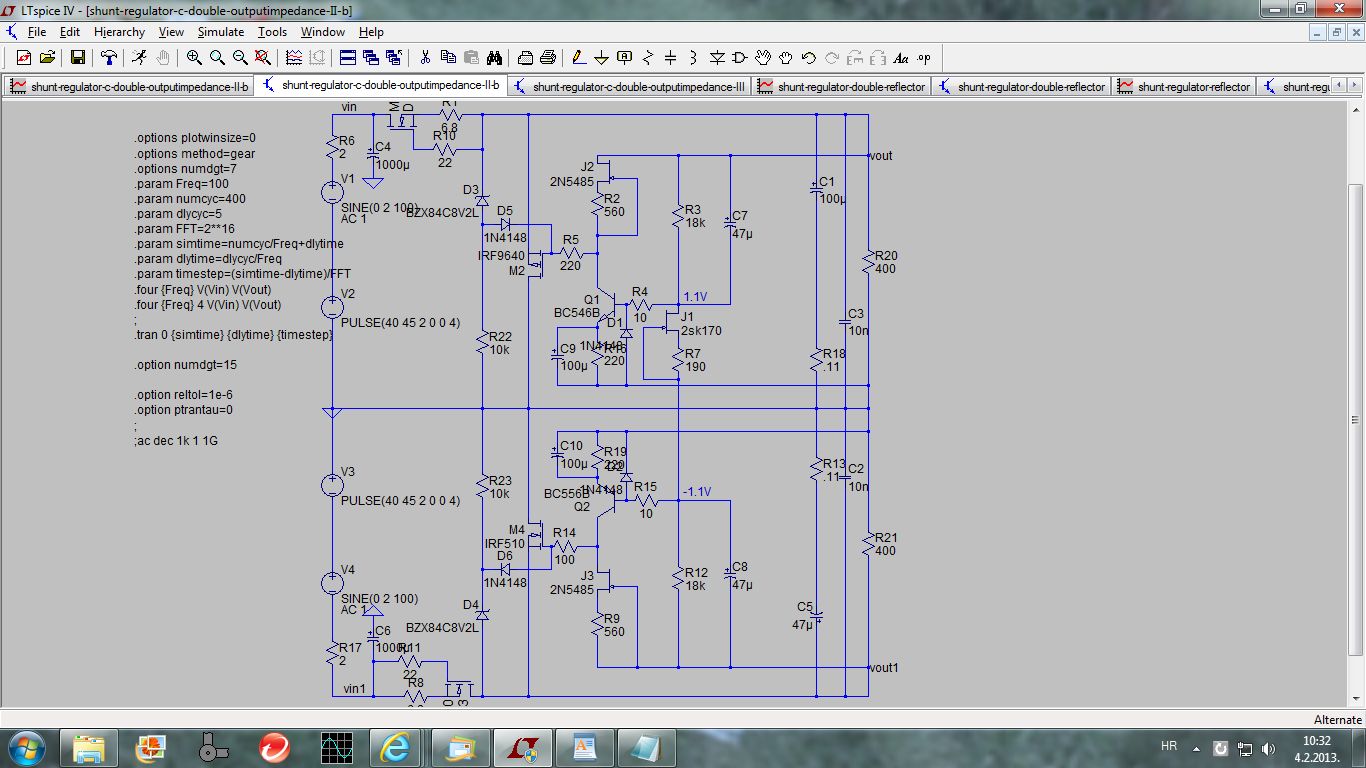Screen dimensions: 1366x768
Task: Select the SPICE directive '.op' tool
Action: (924, 57)
